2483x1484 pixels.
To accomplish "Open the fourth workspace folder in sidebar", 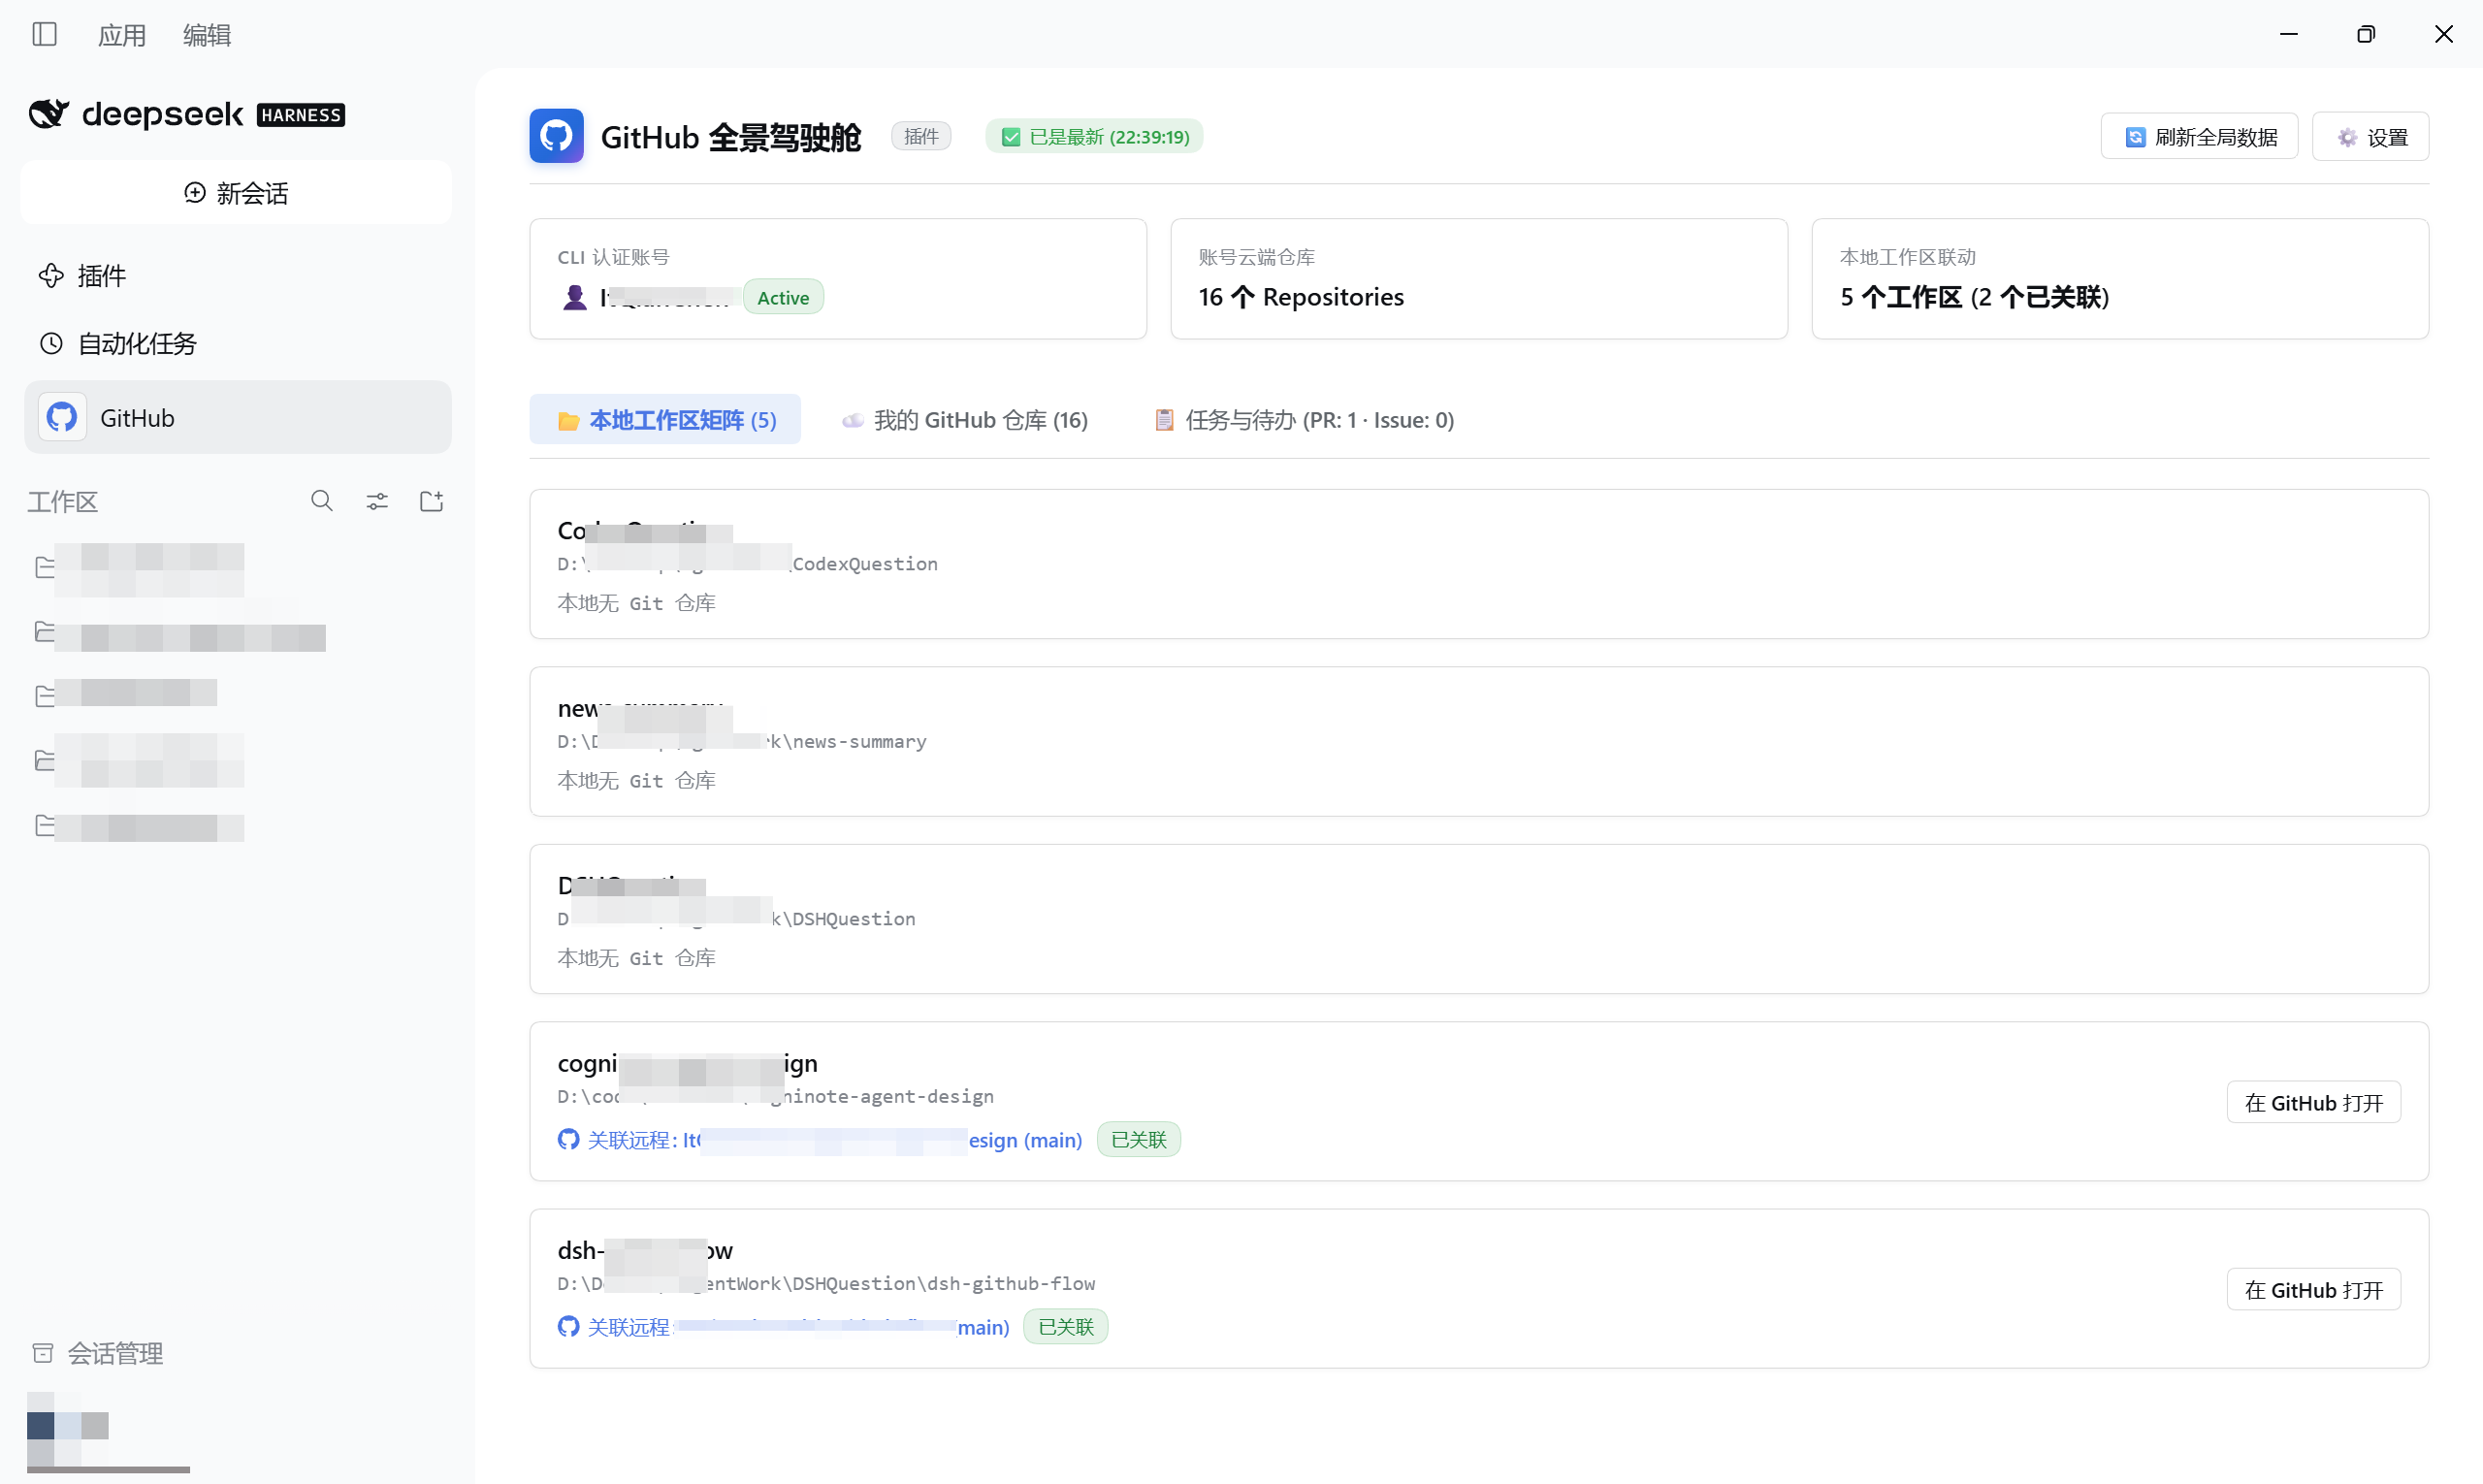I will [x=140, y=760].
